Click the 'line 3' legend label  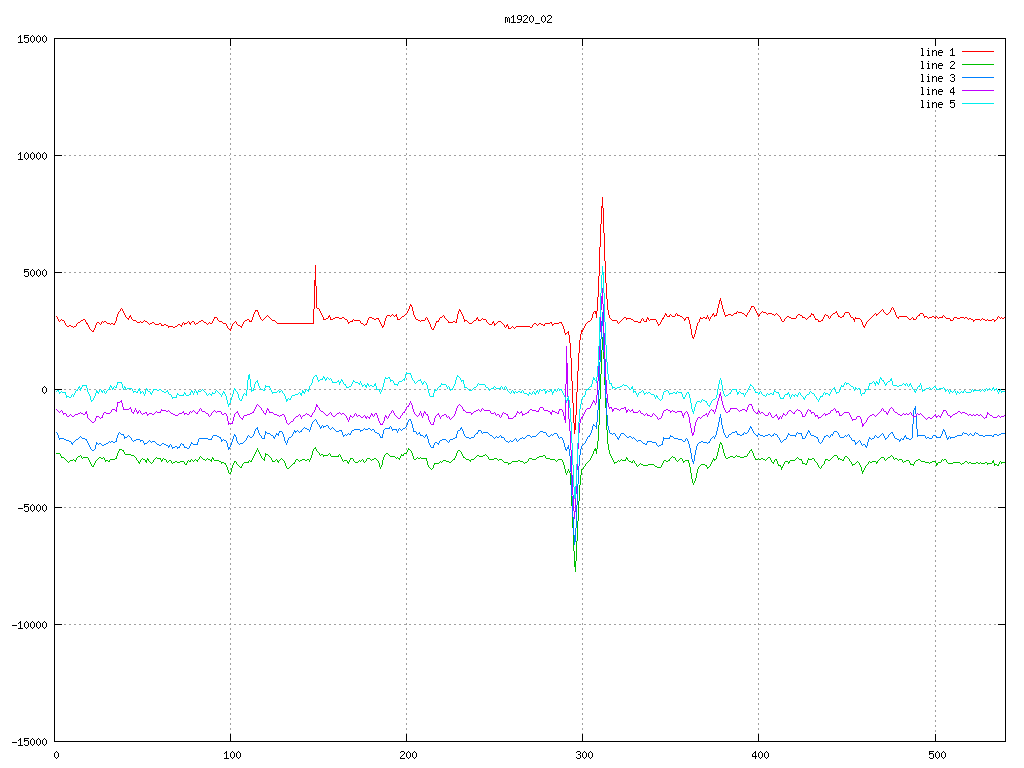[937, 78]
